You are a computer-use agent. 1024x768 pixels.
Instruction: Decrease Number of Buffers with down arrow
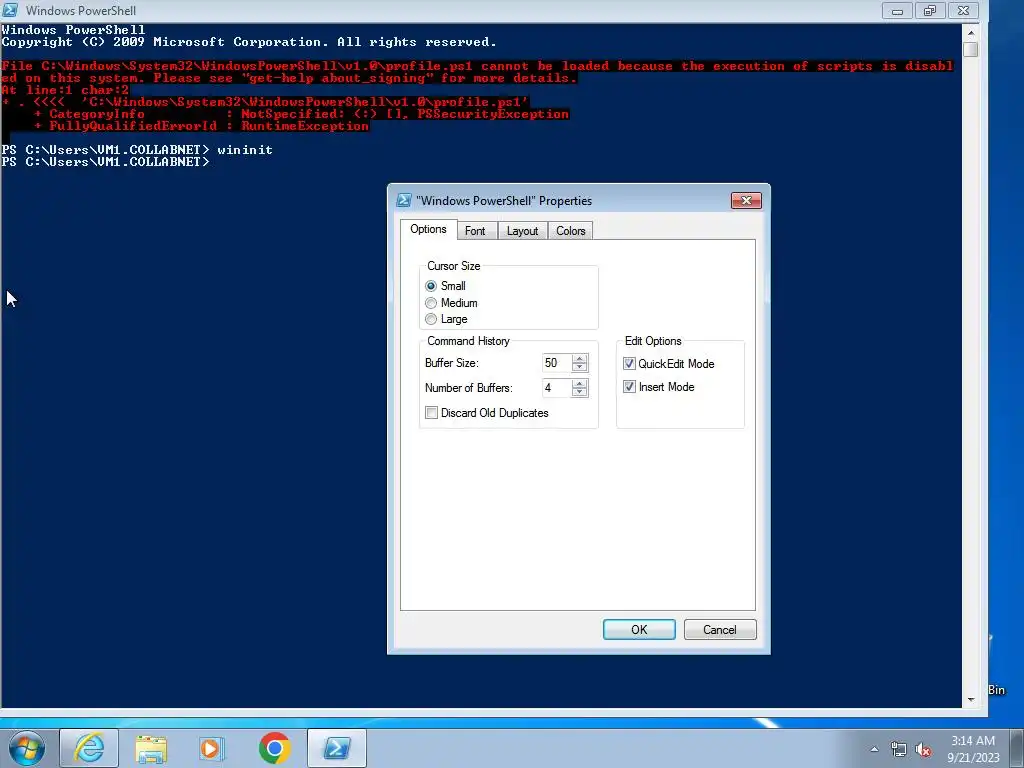coord(579,392)
